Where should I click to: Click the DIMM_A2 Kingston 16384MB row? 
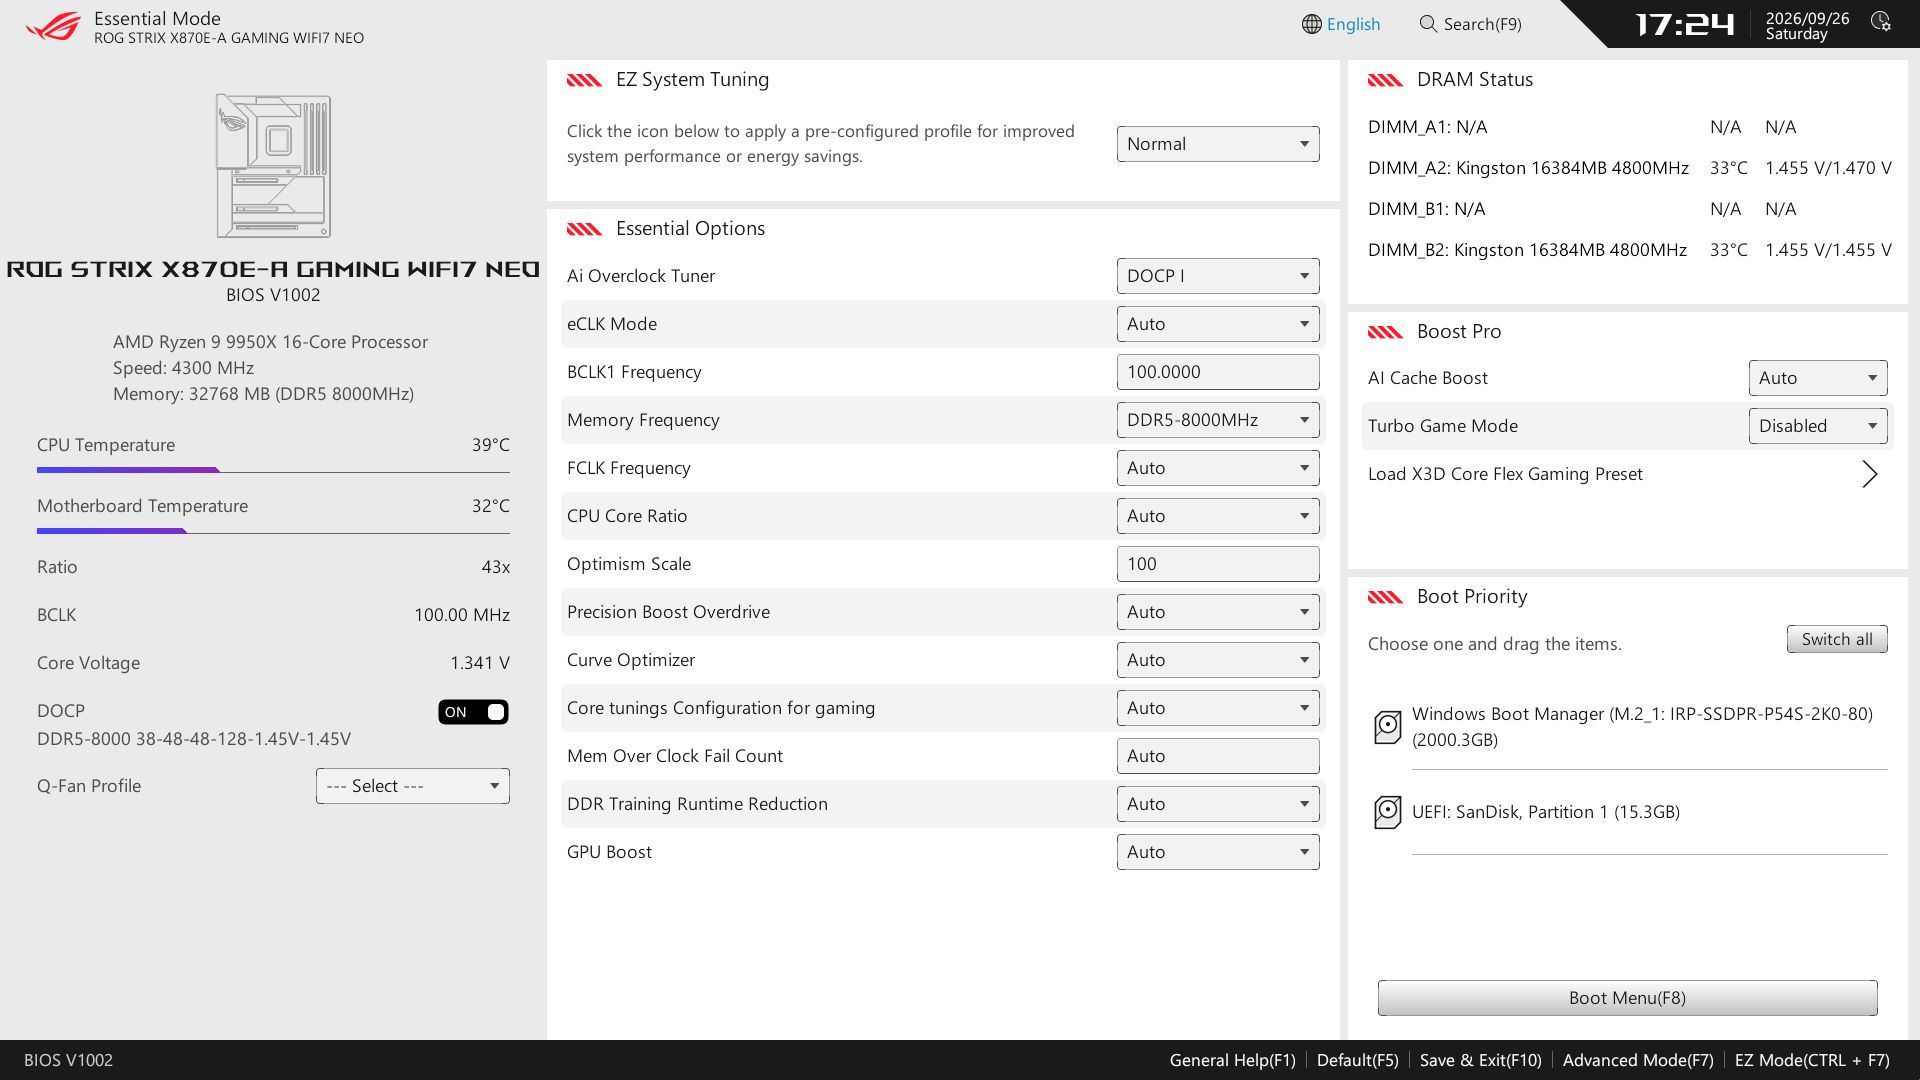tap(1629, 168)
